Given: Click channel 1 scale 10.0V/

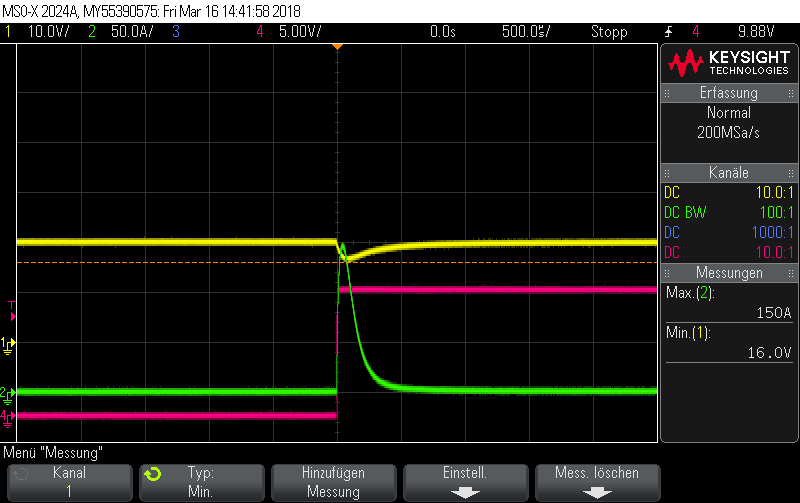Looking at the screenshot, I should [48, 32].
